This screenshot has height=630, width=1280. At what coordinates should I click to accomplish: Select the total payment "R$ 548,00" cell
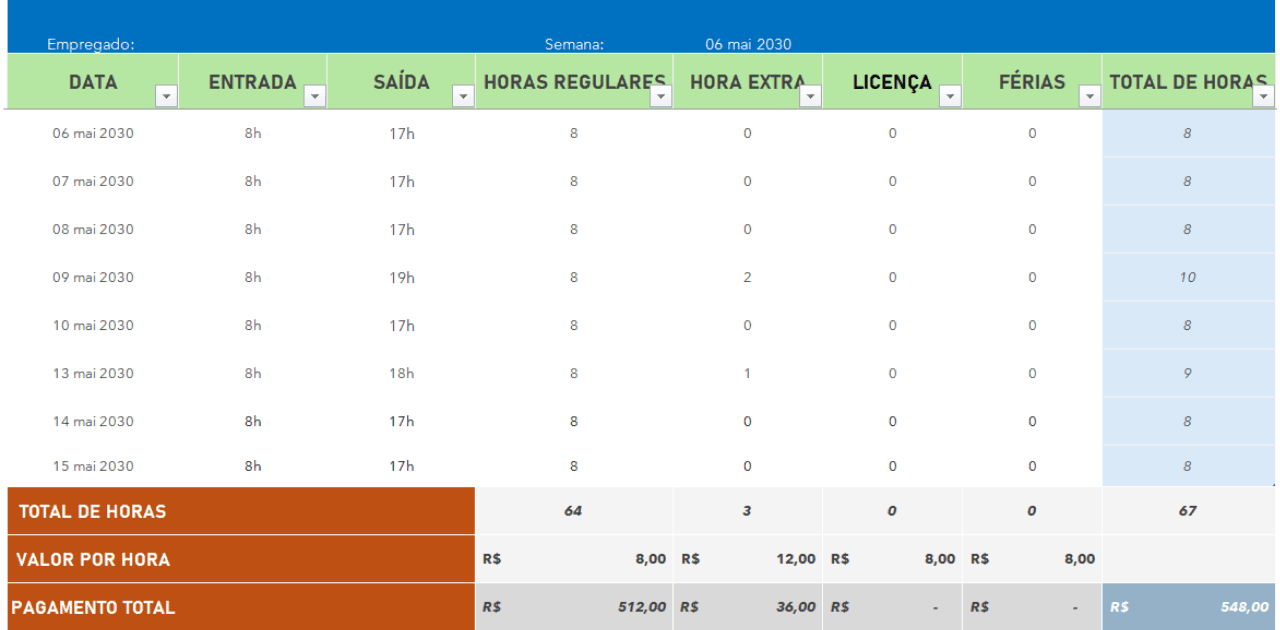[1188, 607]
